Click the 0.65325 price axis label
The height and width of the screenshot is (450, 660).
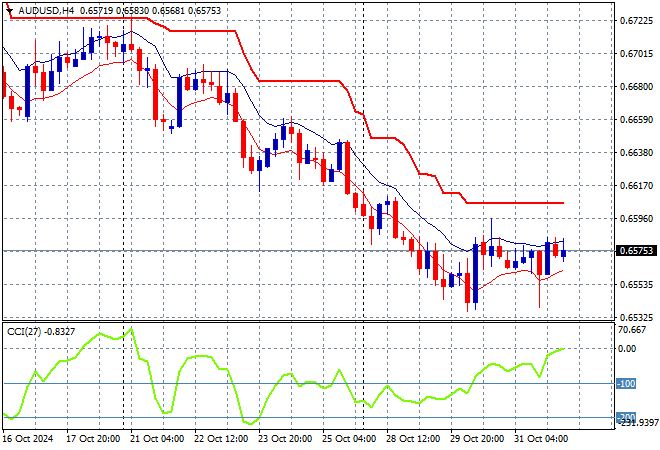(x=636, y=317)
